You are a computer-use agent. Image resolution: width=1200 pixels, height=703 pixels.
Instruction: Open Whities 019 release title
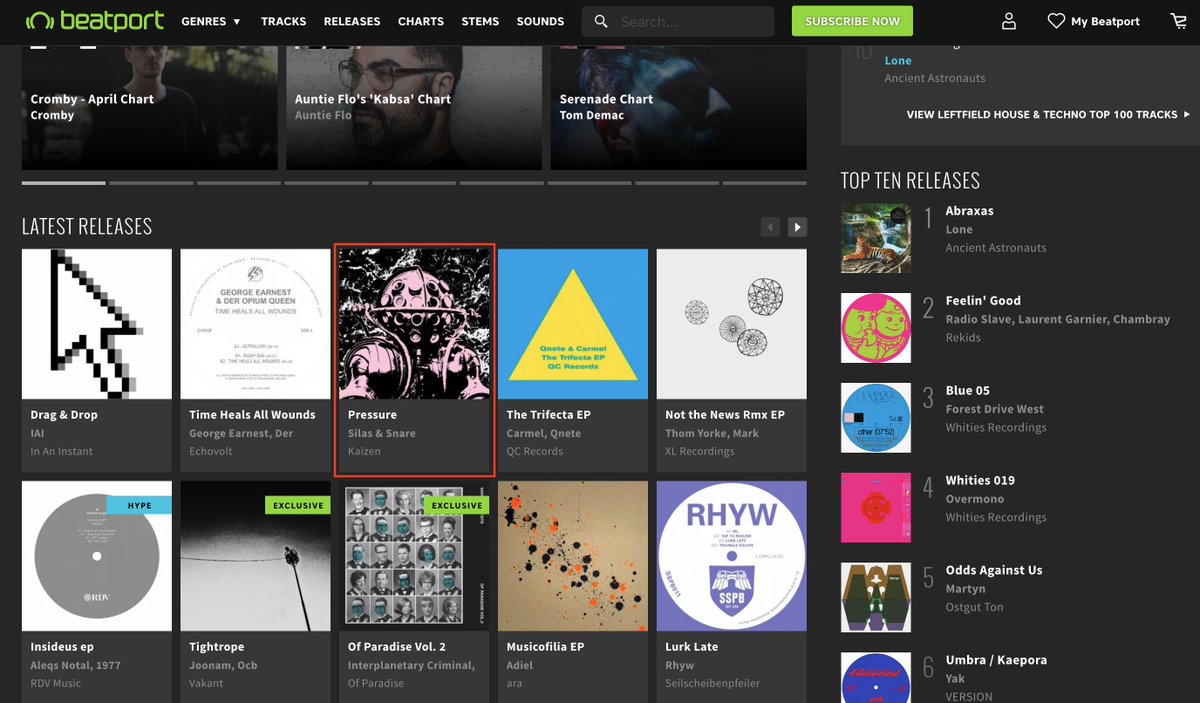[980, 480]
